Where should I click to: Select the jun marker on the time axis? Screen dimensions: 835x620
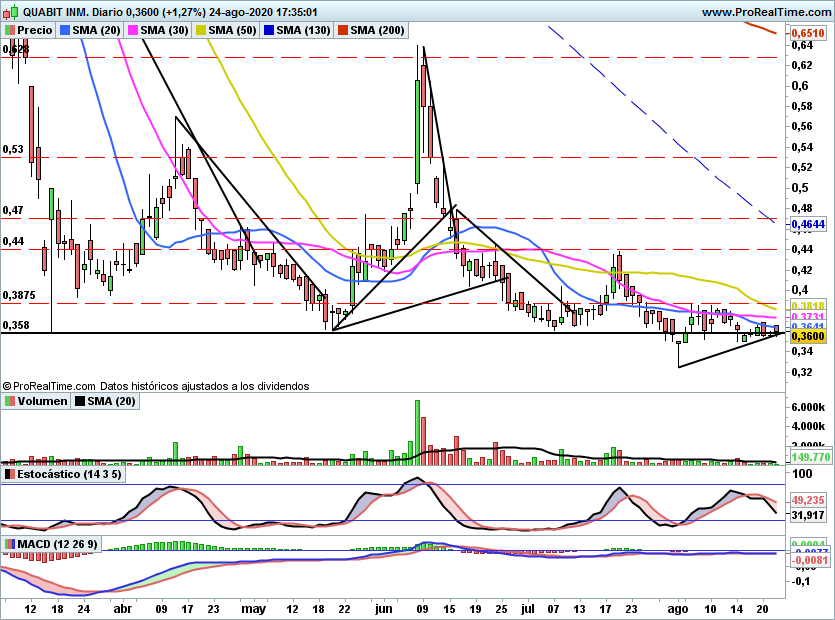(383, 609)
